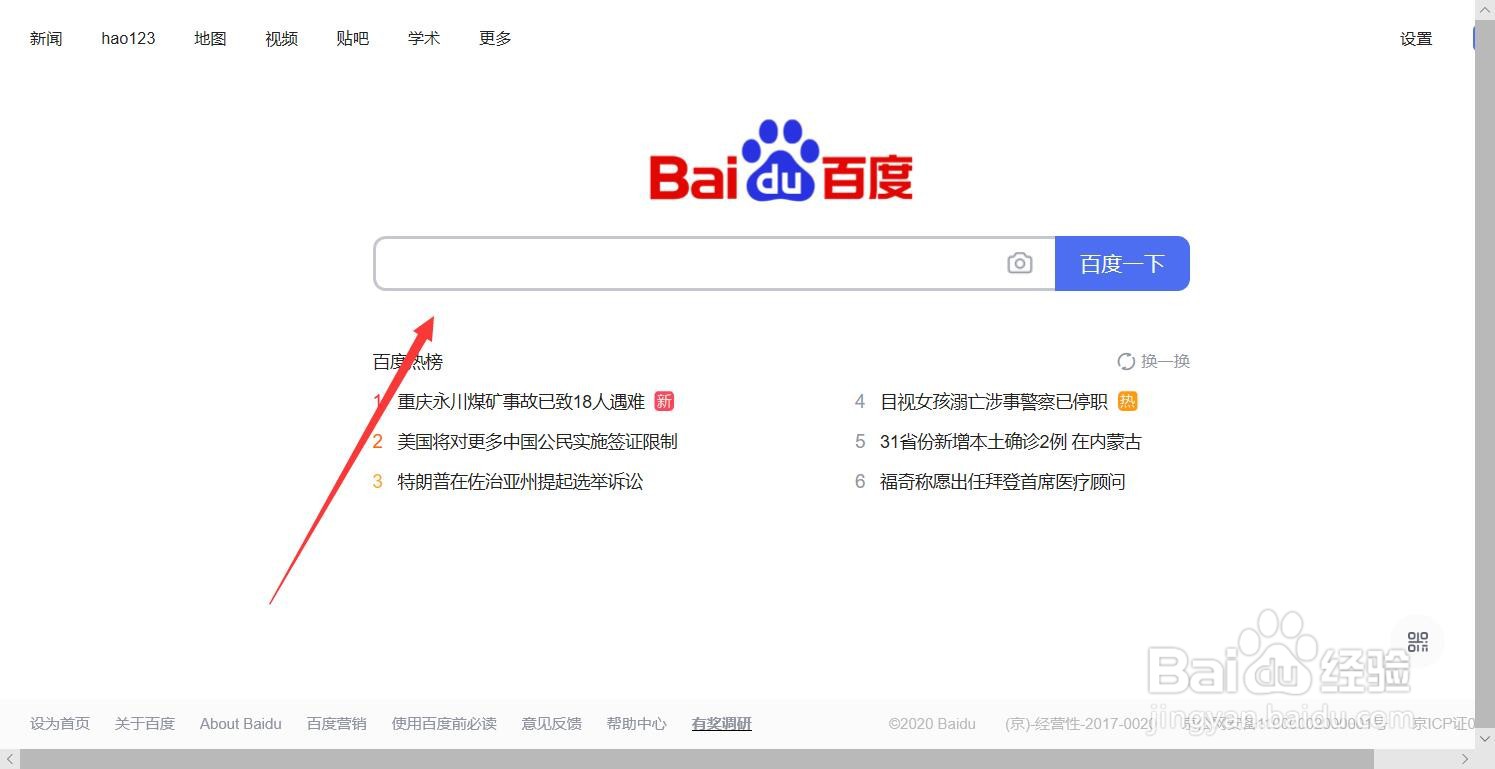
Task: Click the refresh icon beside 换一换
Action: (x=1126, y=361)
